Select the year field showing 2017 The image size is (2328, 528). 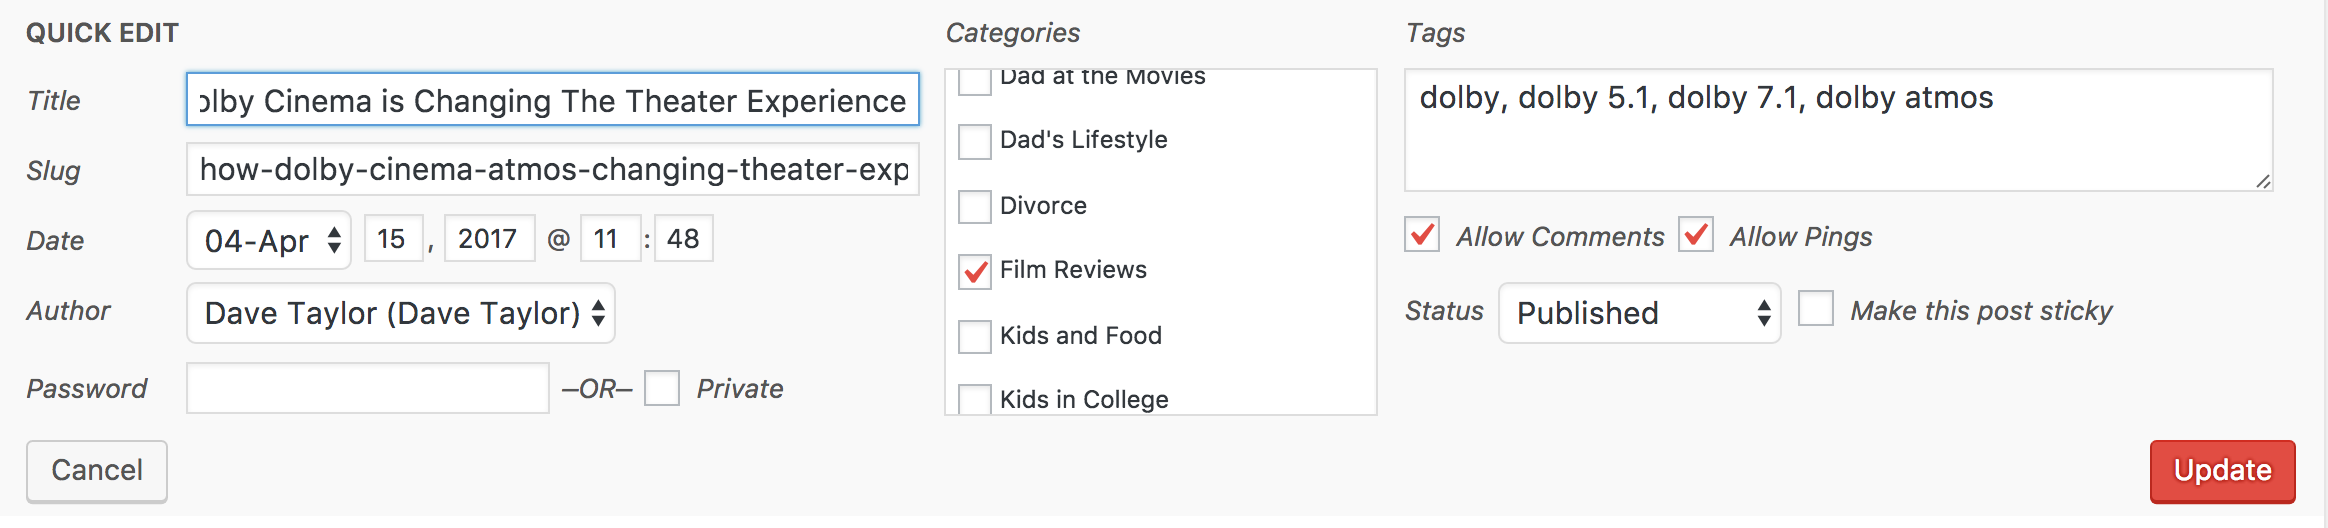click(490, 238)
